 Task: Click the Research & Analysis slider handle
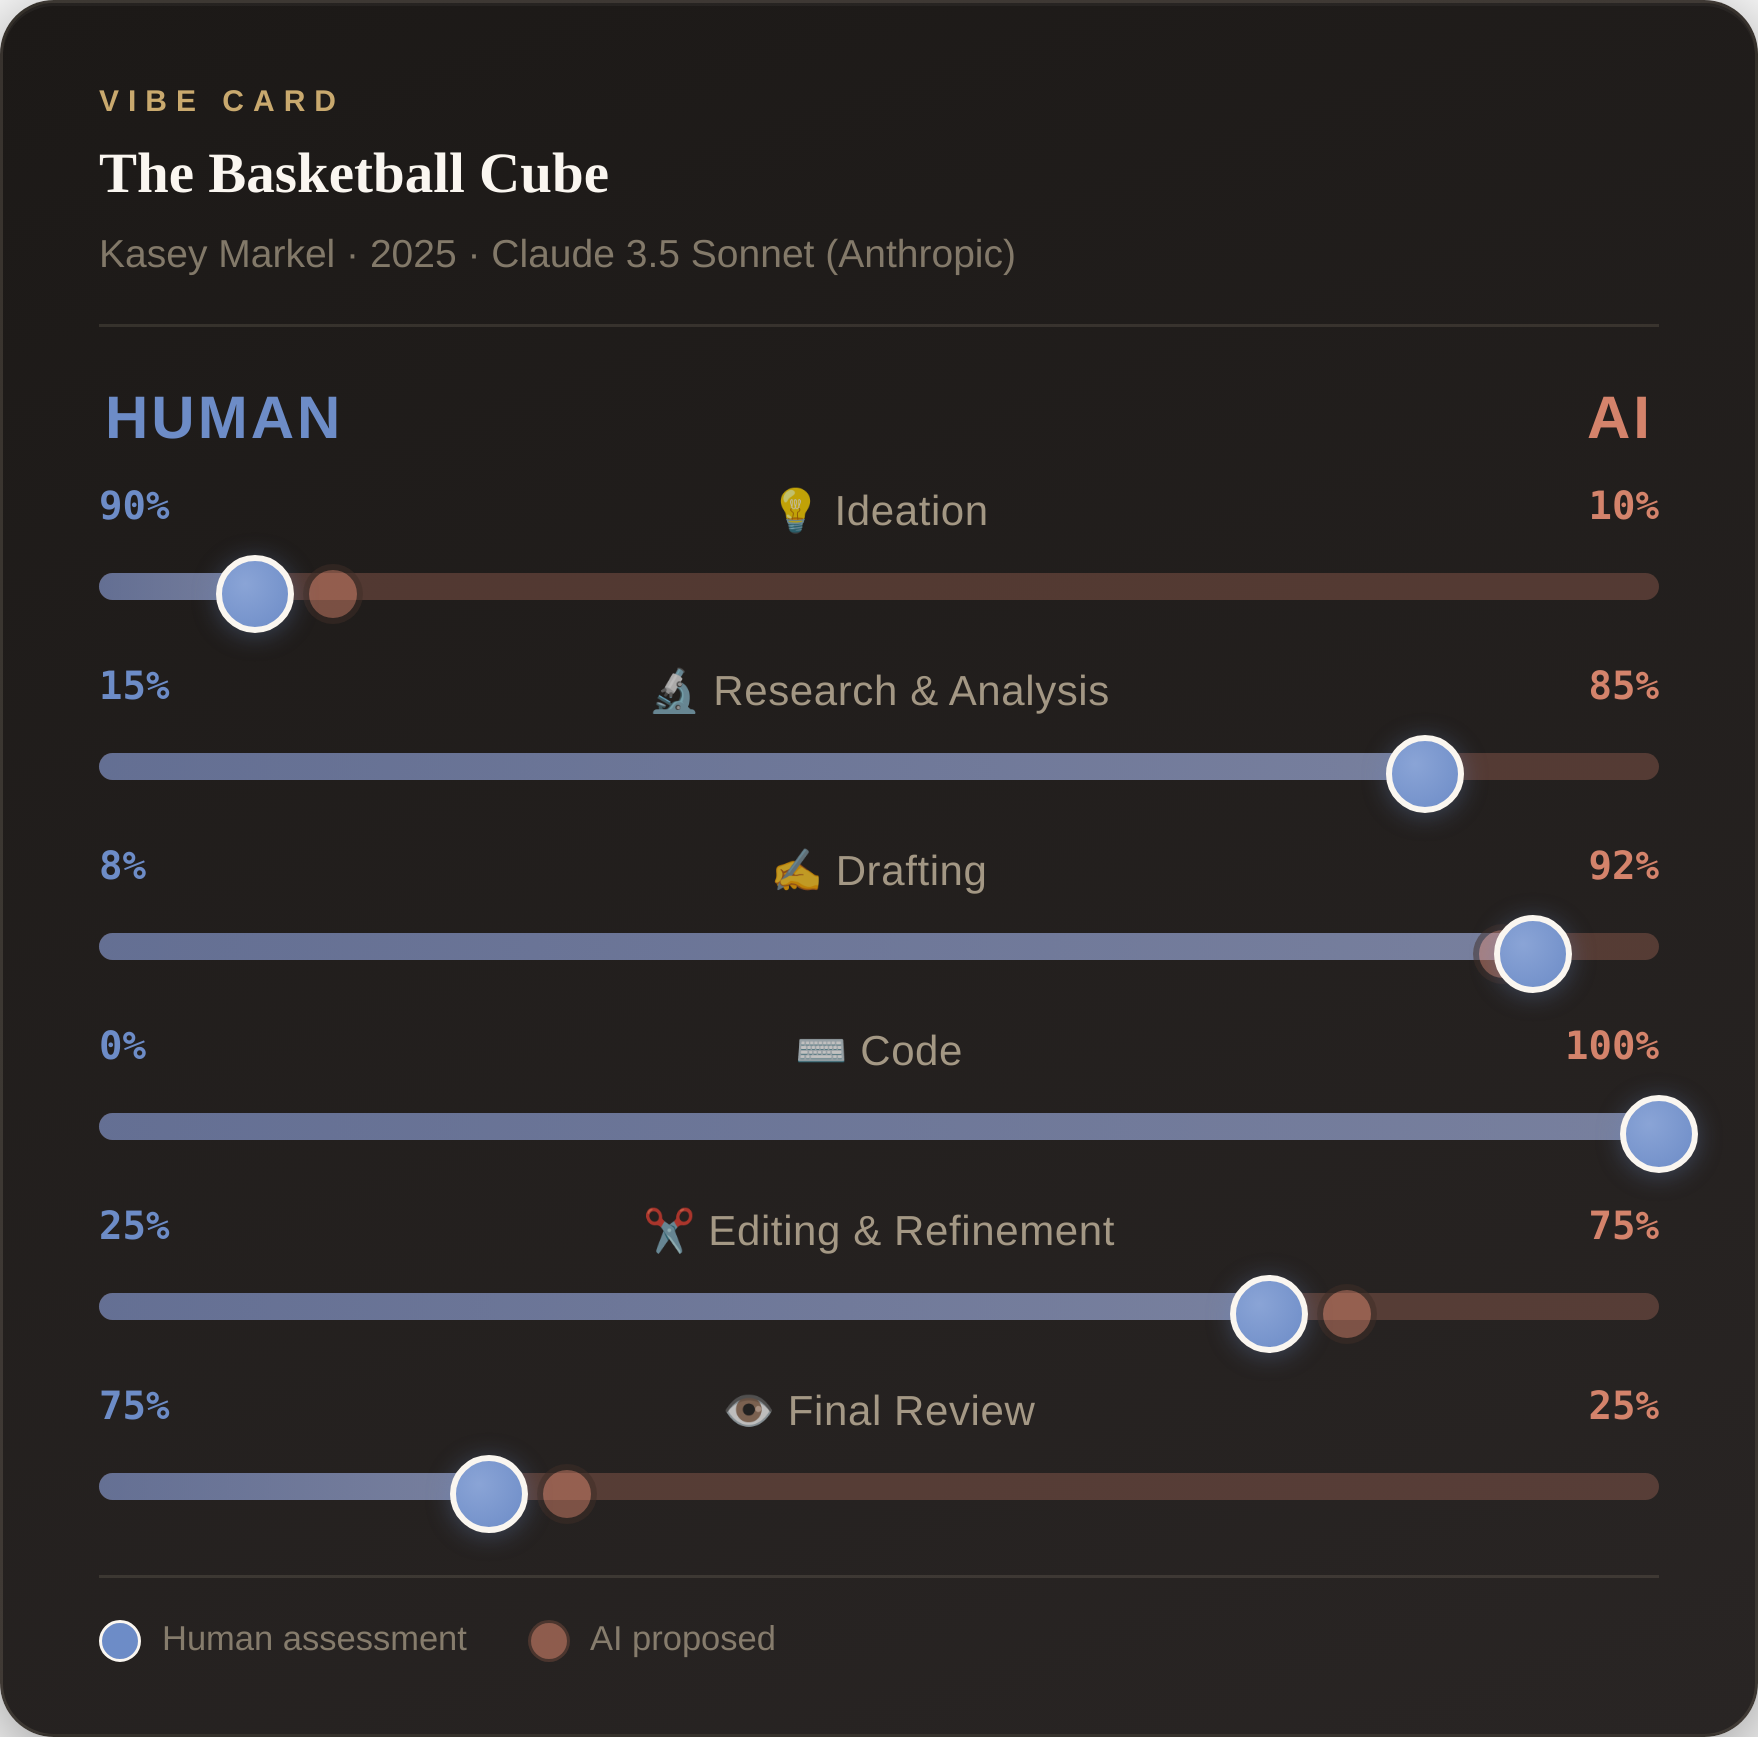coord(1425,774)
